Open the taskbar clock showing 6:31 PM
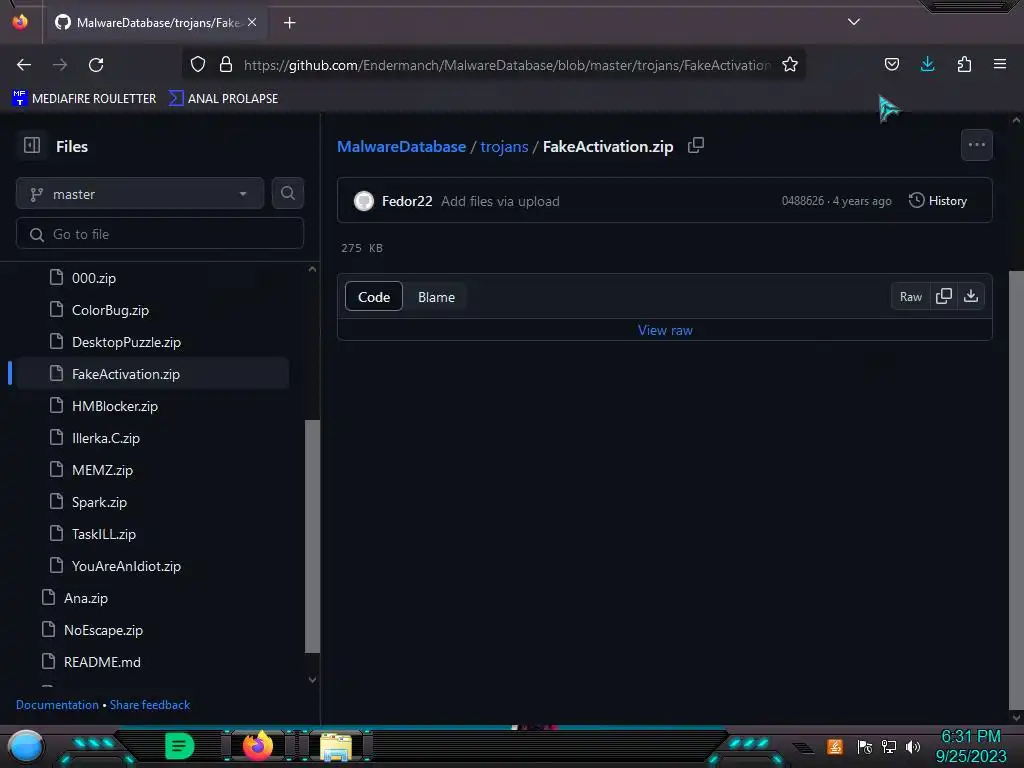This screenshot has height=768, width=1024. coord(970,746)
